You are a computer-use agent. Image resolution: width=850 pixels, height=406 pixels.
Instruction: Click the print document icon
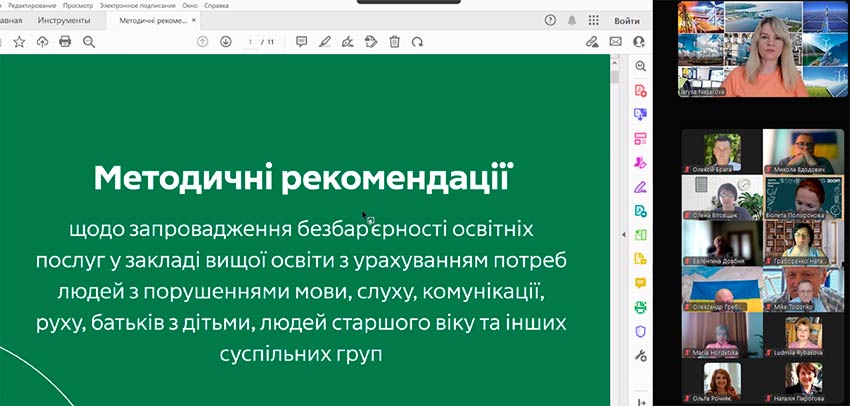(65, 42)
